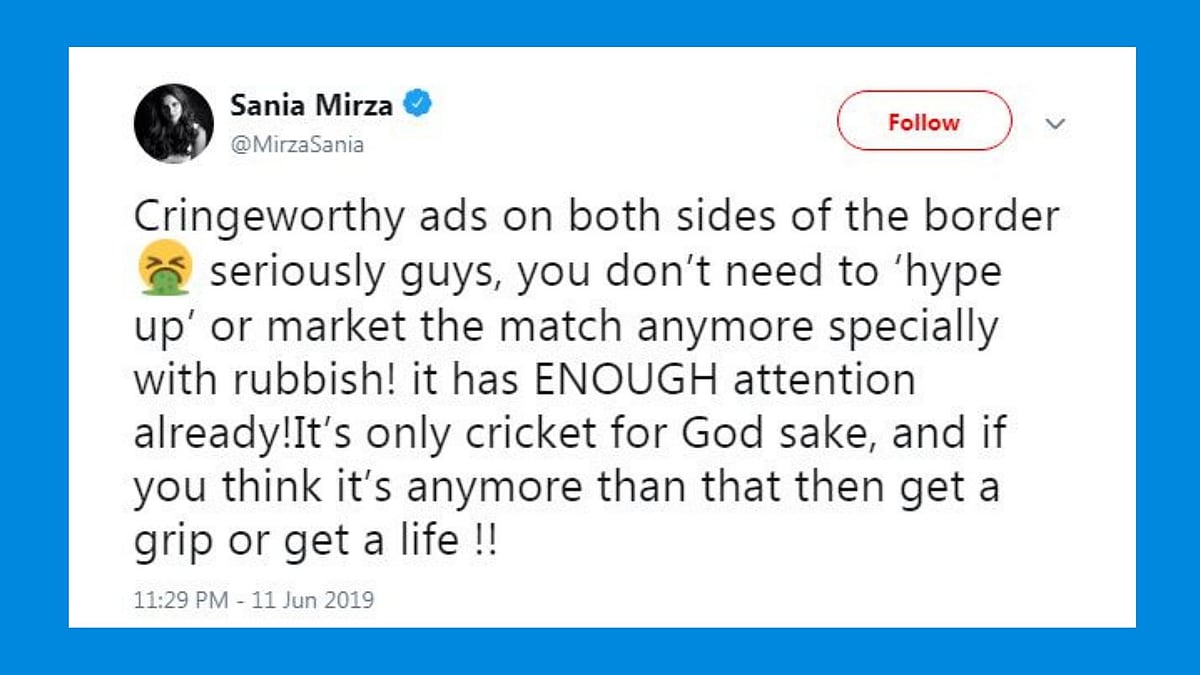The height and width of the screenshot is (675, 1200).
Task: Click the Sania Mirza display name
Action: click(x=311, y=103)
